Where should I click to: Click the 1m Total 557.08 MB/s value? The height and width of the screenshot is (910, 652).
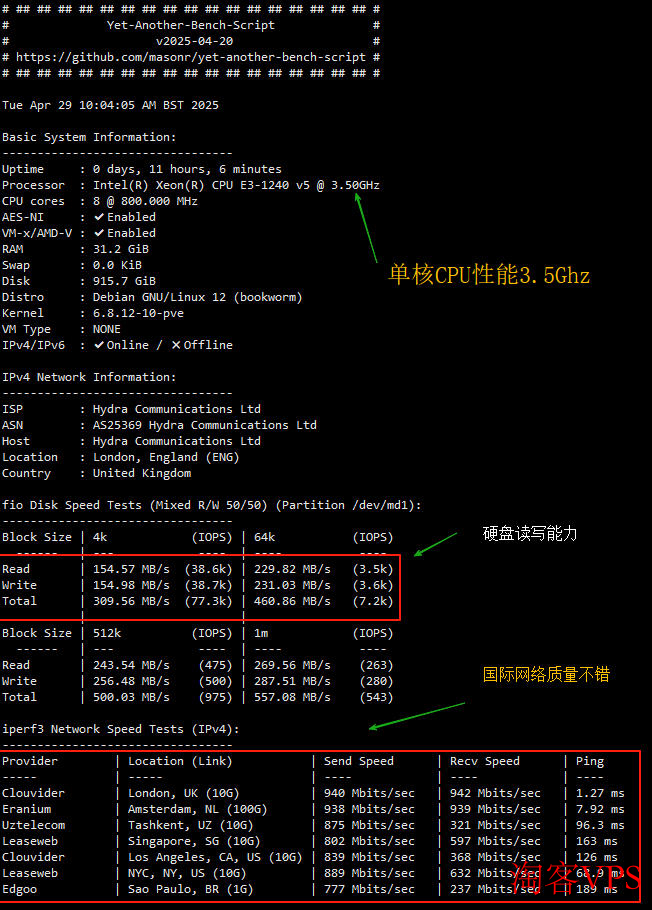[292, 697]
